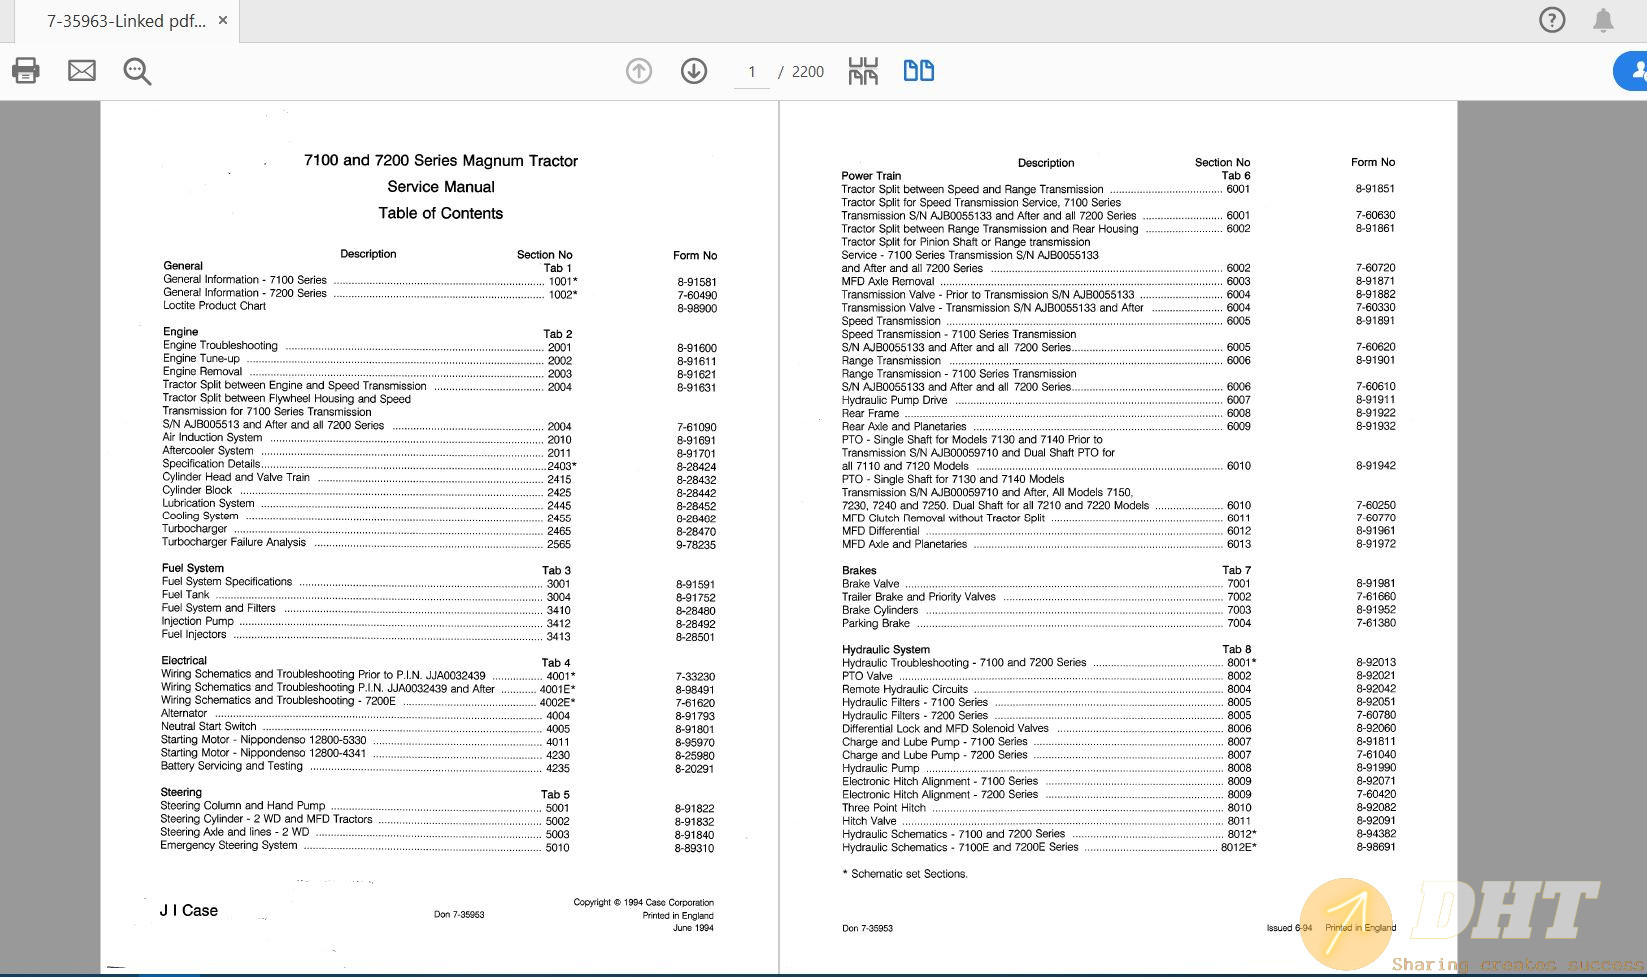
Task: Toggle the two-page view icon
Action: click(x=918, y=71)
